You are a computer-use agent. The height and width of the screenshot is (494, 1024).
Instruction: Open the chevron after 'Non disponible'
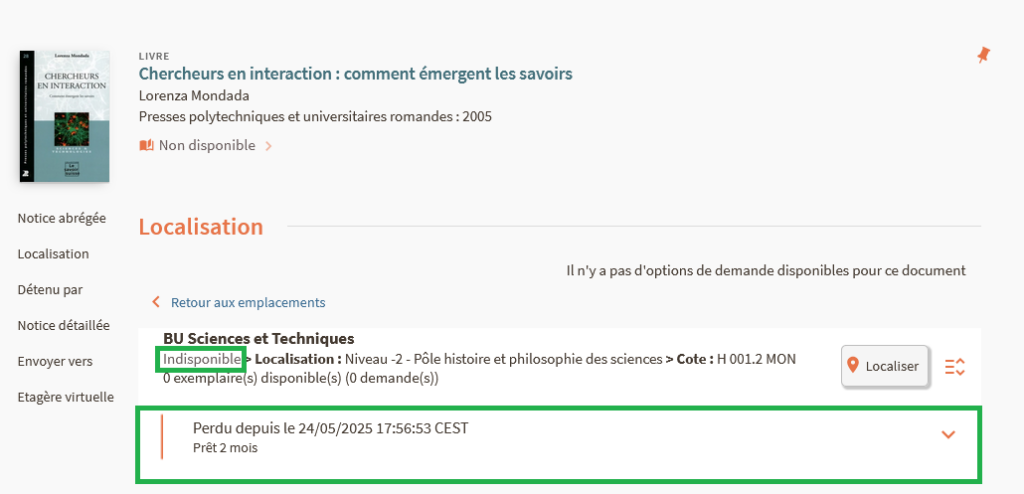click(x=268, y=146)
